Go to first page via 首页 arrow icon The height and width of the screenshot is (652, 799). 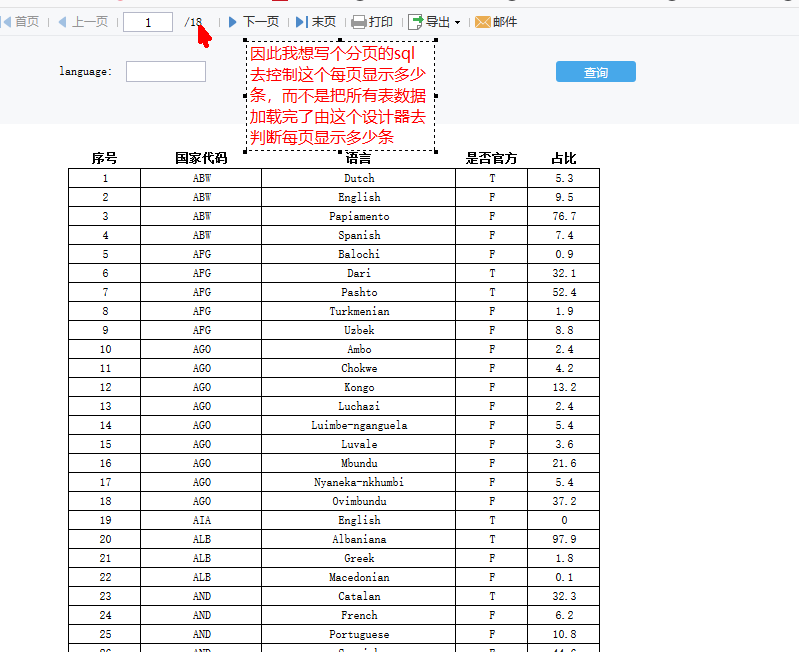[x=6, y=22]
